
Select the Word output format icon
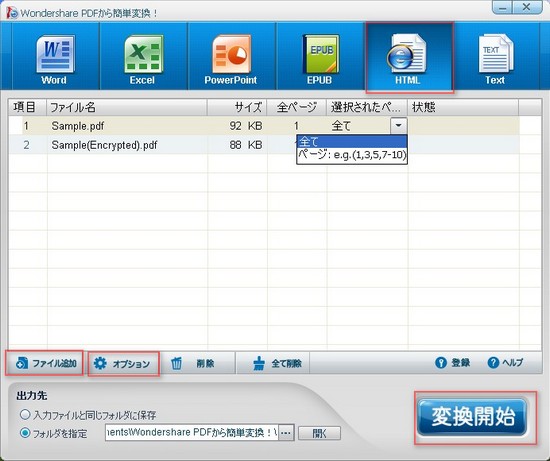(55, 56)
